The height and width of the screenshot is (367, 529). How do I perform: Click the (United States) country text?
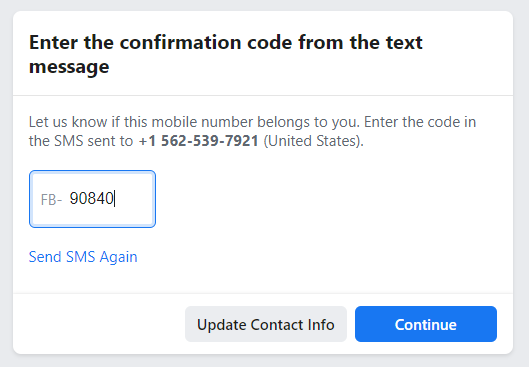(x=313, y=141)
